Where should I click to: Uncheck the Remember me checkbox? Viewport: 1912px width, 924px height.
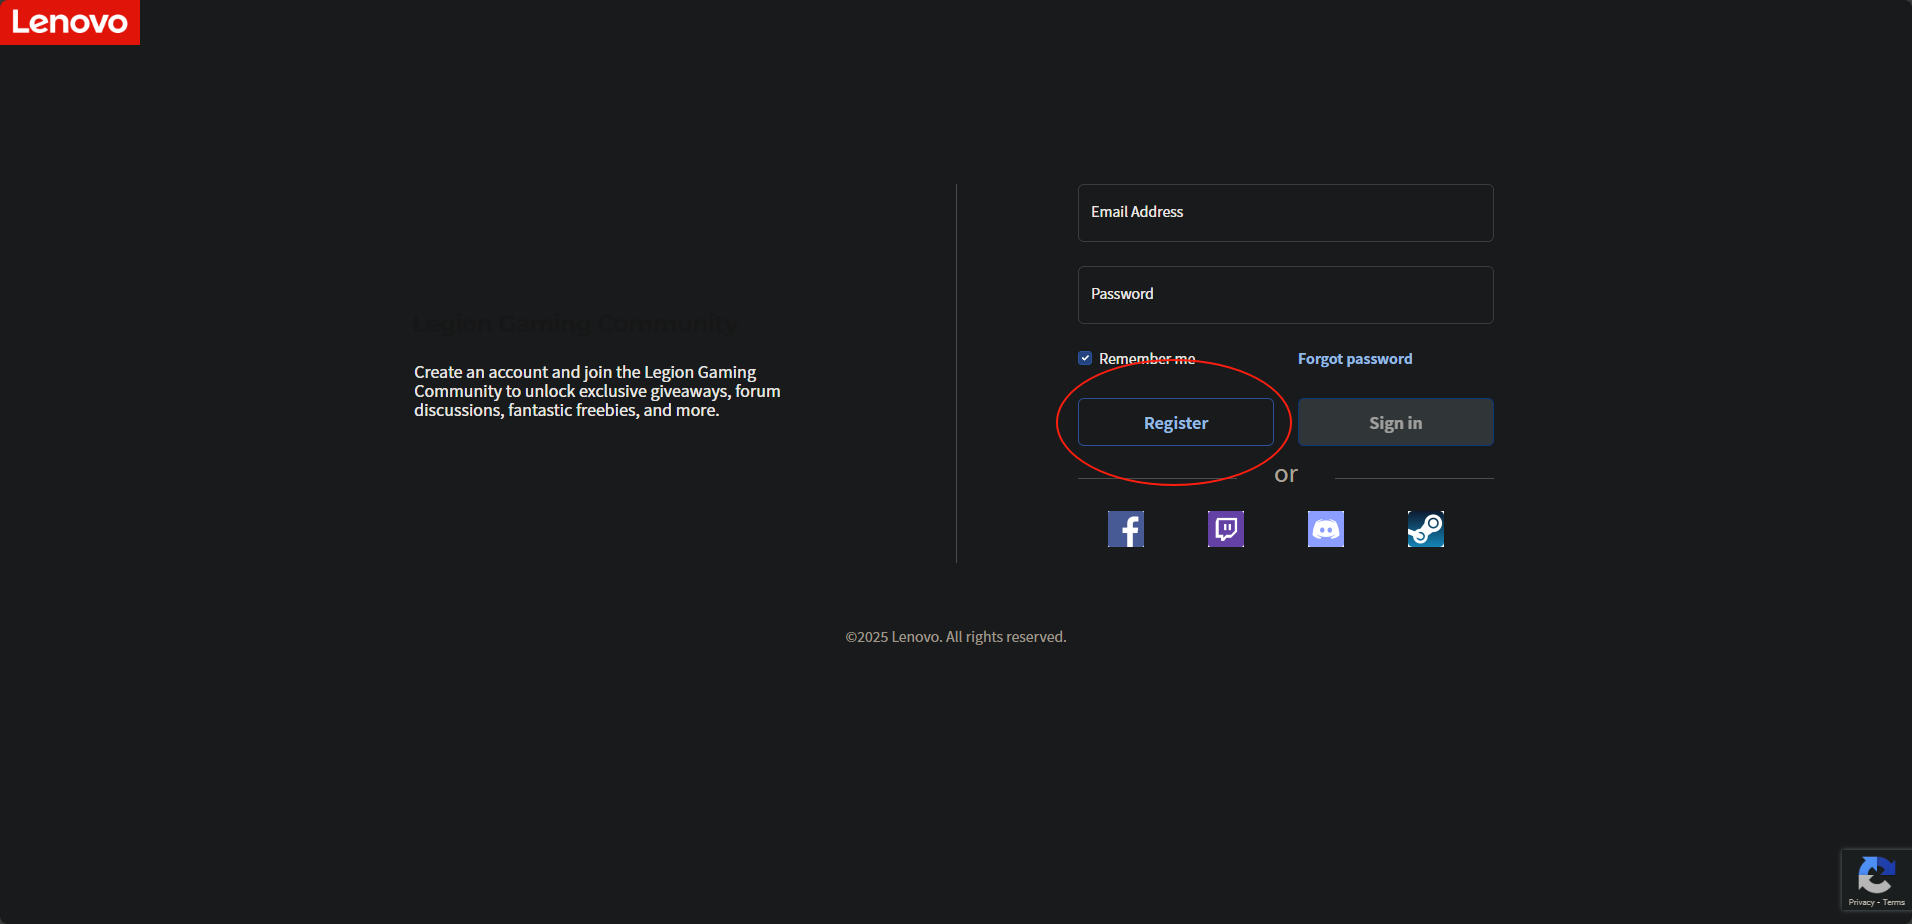point(1085,358)
